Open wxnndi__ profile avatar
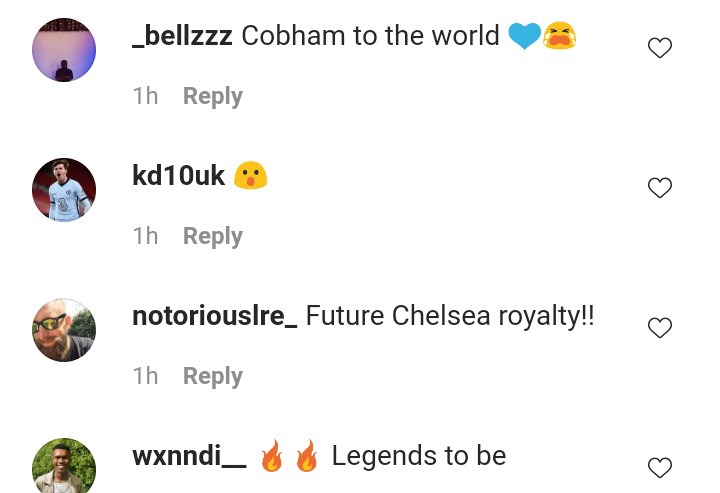This screenshot has width=720, height=493. coord(64,465)
